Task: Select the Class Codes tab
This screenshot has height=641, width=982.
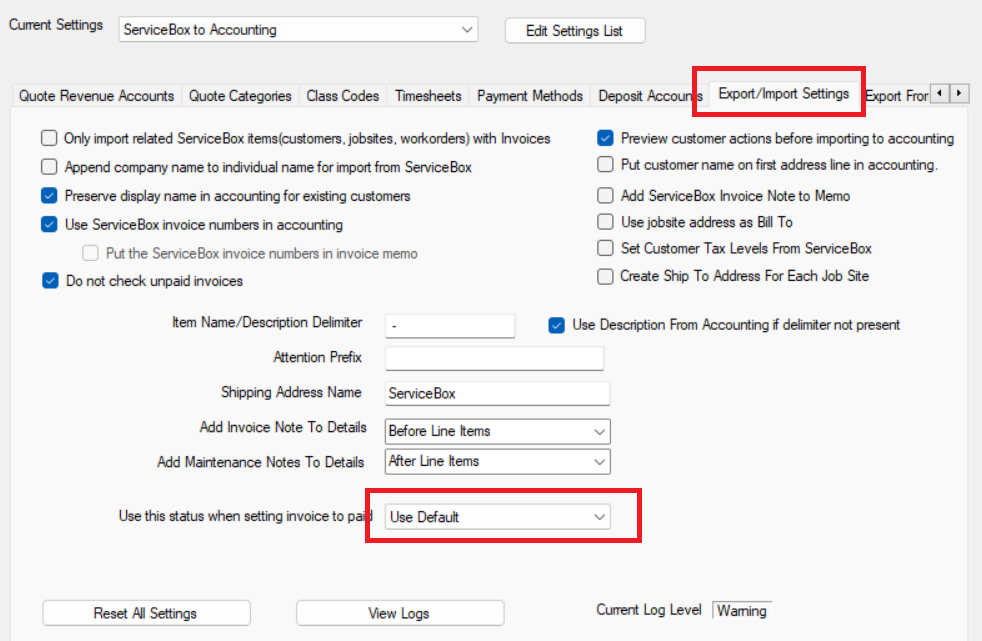Action: click(343, 96)
